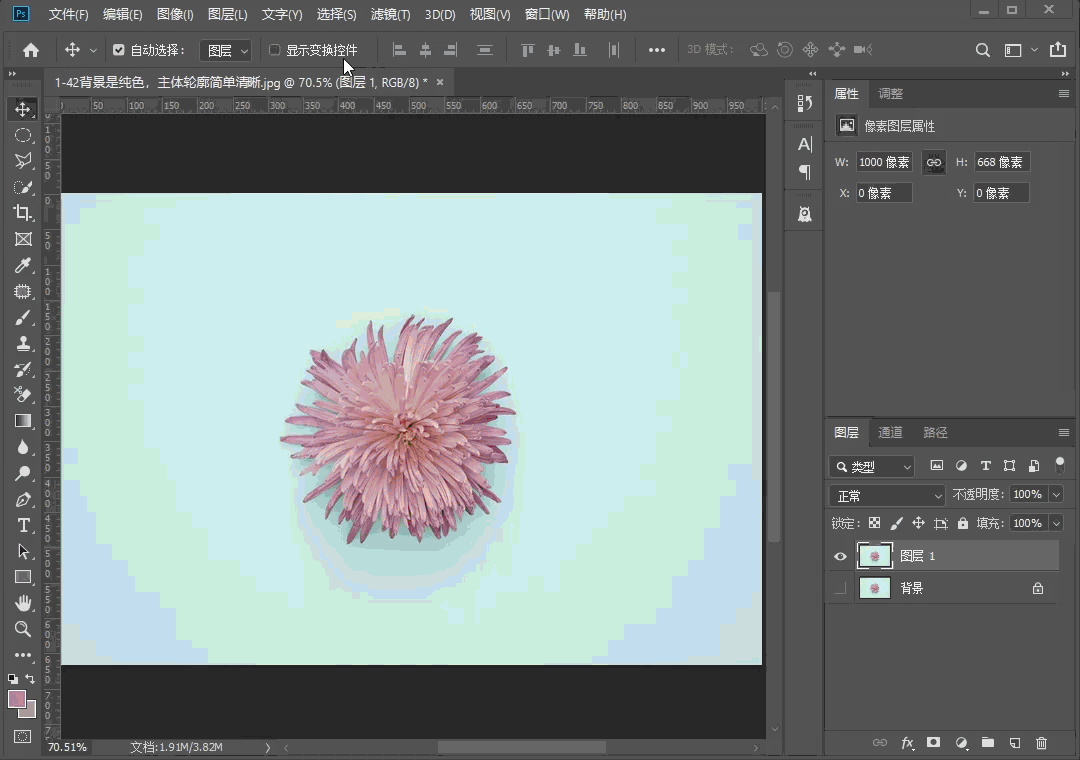
Task: Enable the 显示变换控件 checkbox
Action: 274,50
